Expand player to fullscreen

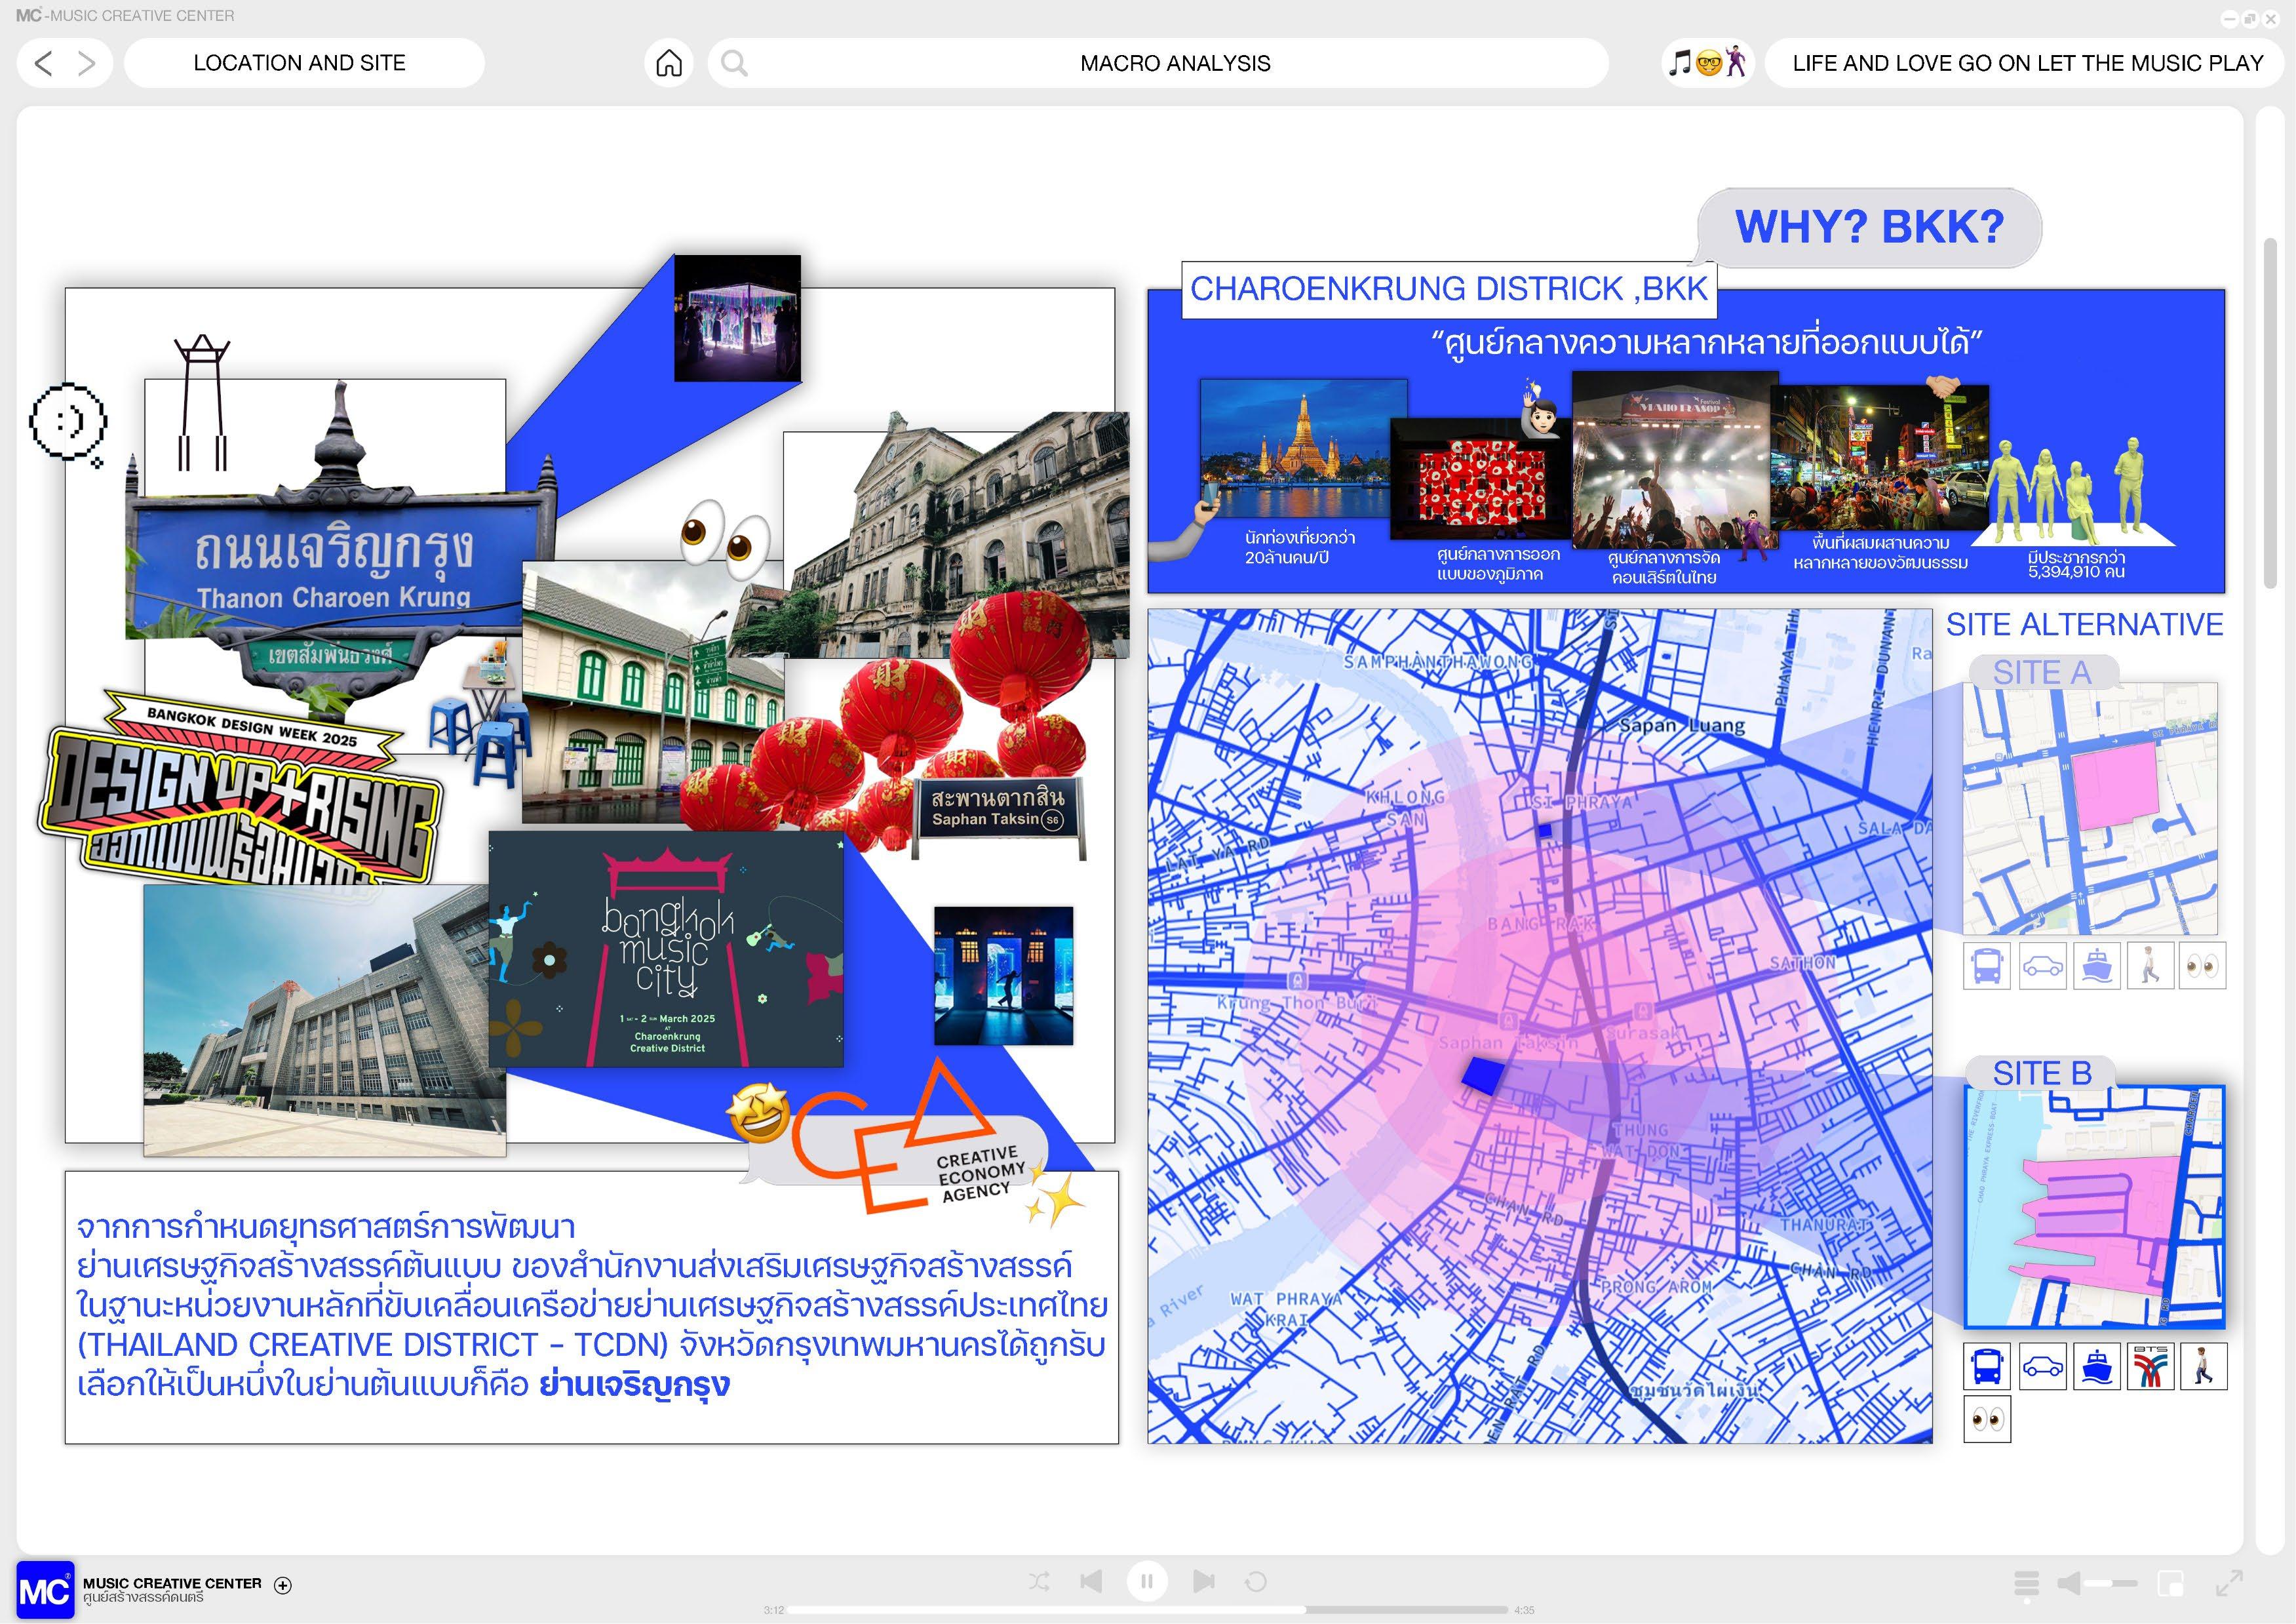2229,1583
